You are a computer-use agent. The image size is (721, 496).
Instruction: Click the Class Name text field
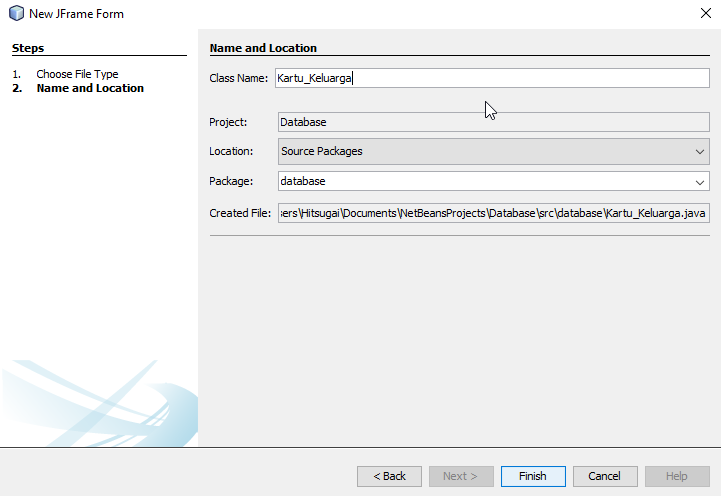(492, 78)
